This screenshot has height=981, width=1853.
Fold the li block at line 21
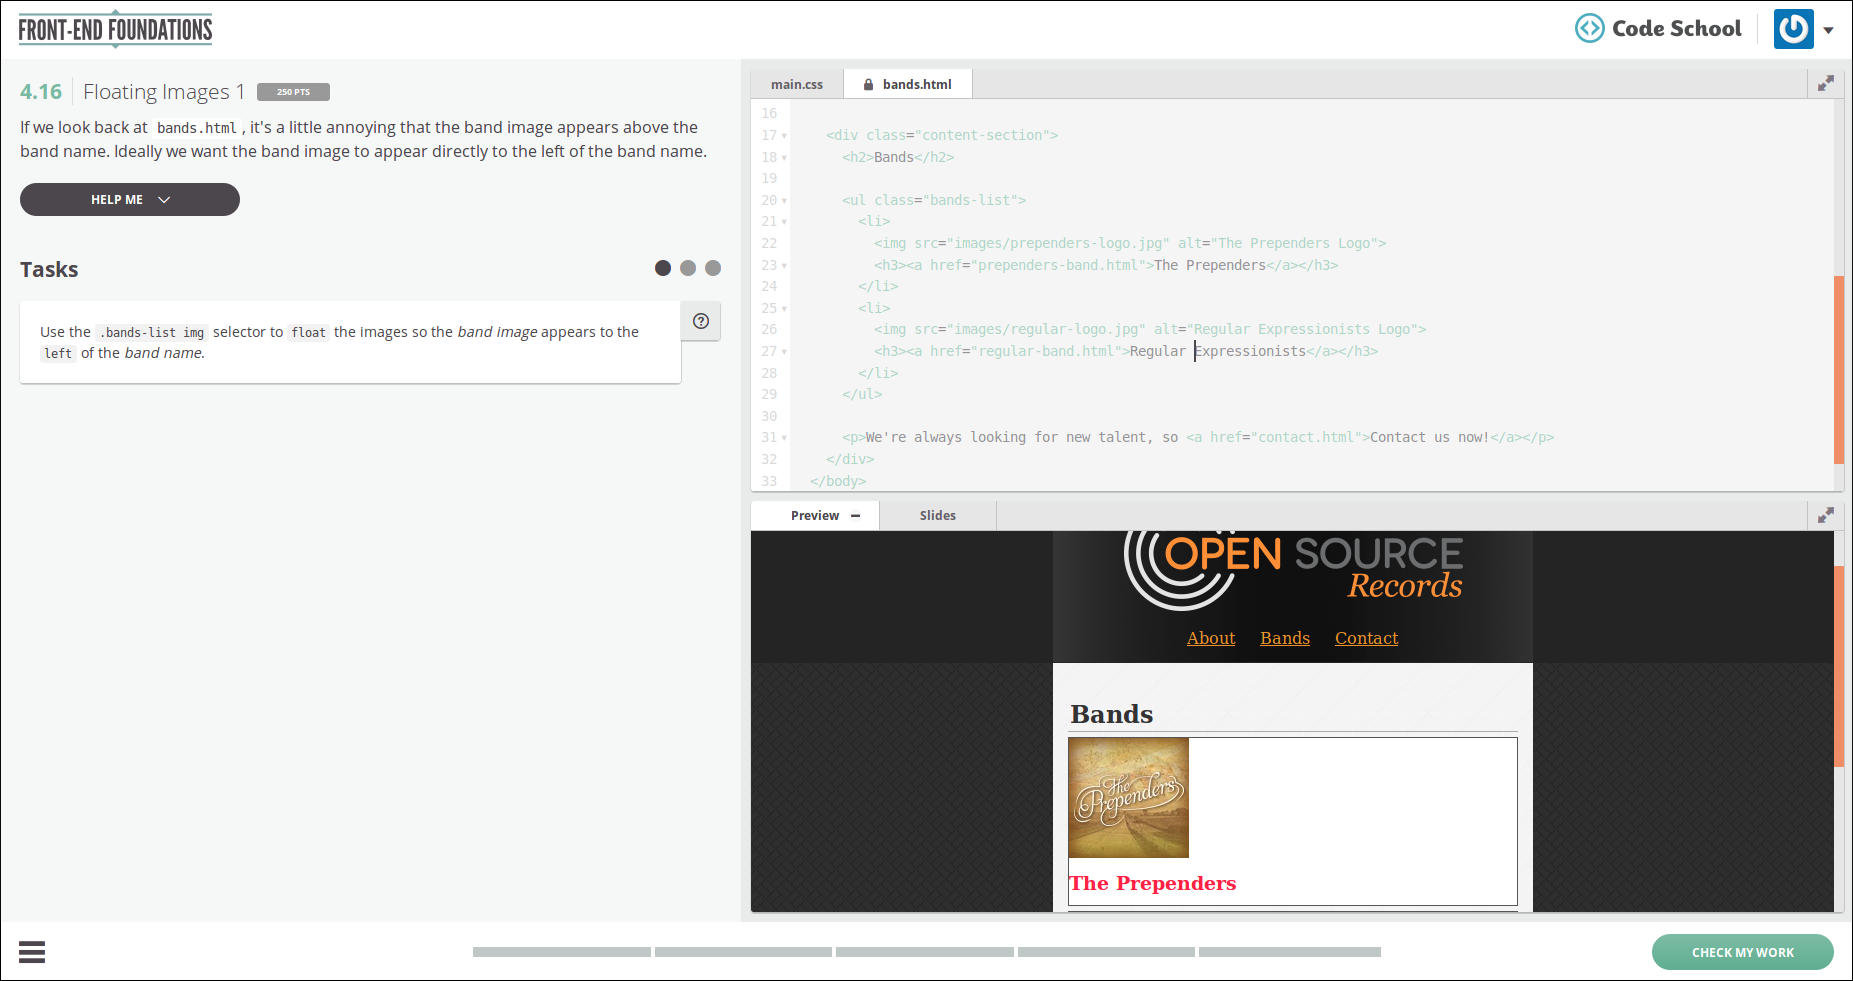tap(784, 222)
